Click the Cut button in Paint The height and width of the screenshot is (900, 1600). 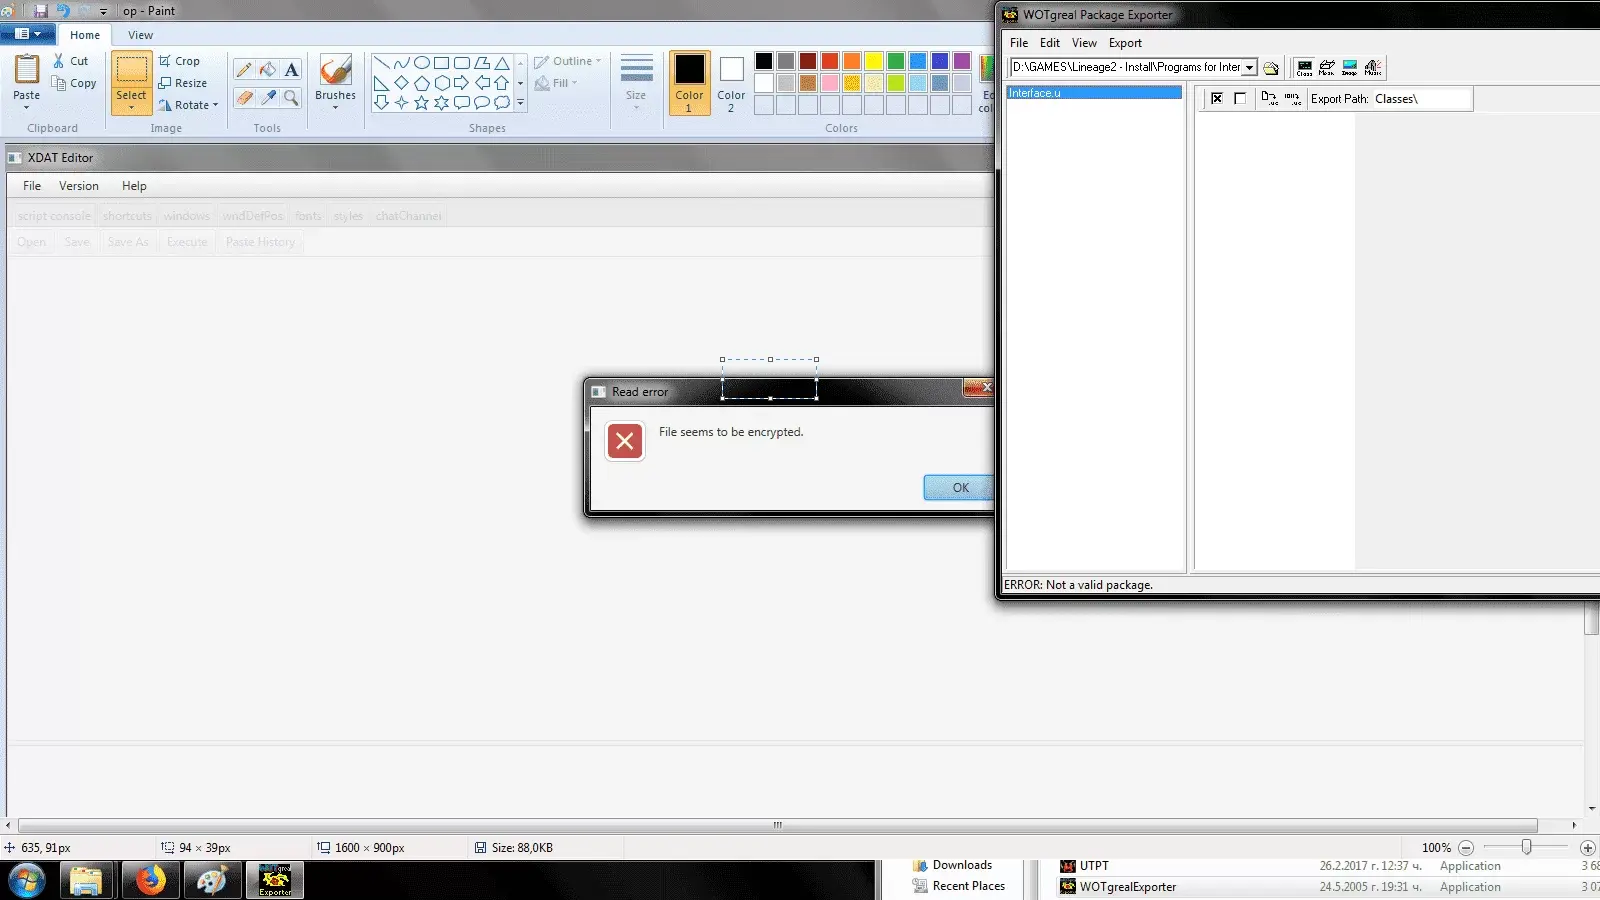point(71,61)
